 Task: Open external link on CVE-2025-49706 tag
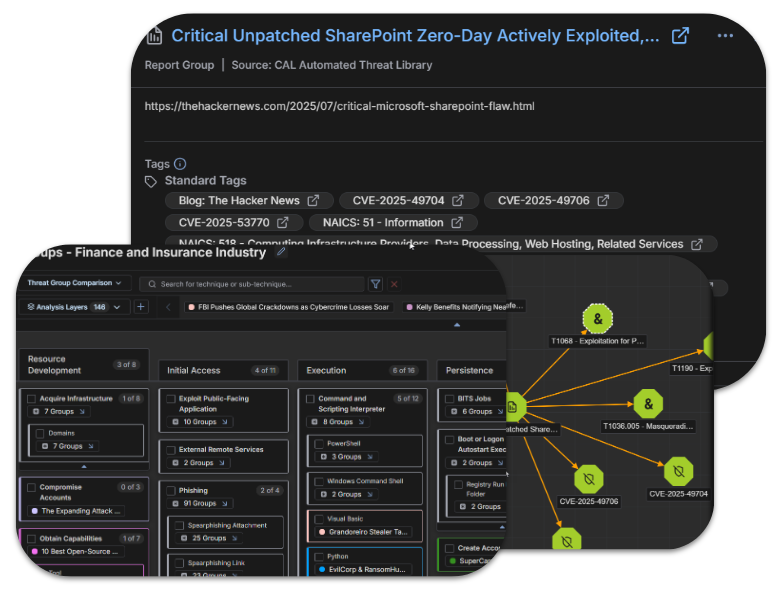coord(603,201)
